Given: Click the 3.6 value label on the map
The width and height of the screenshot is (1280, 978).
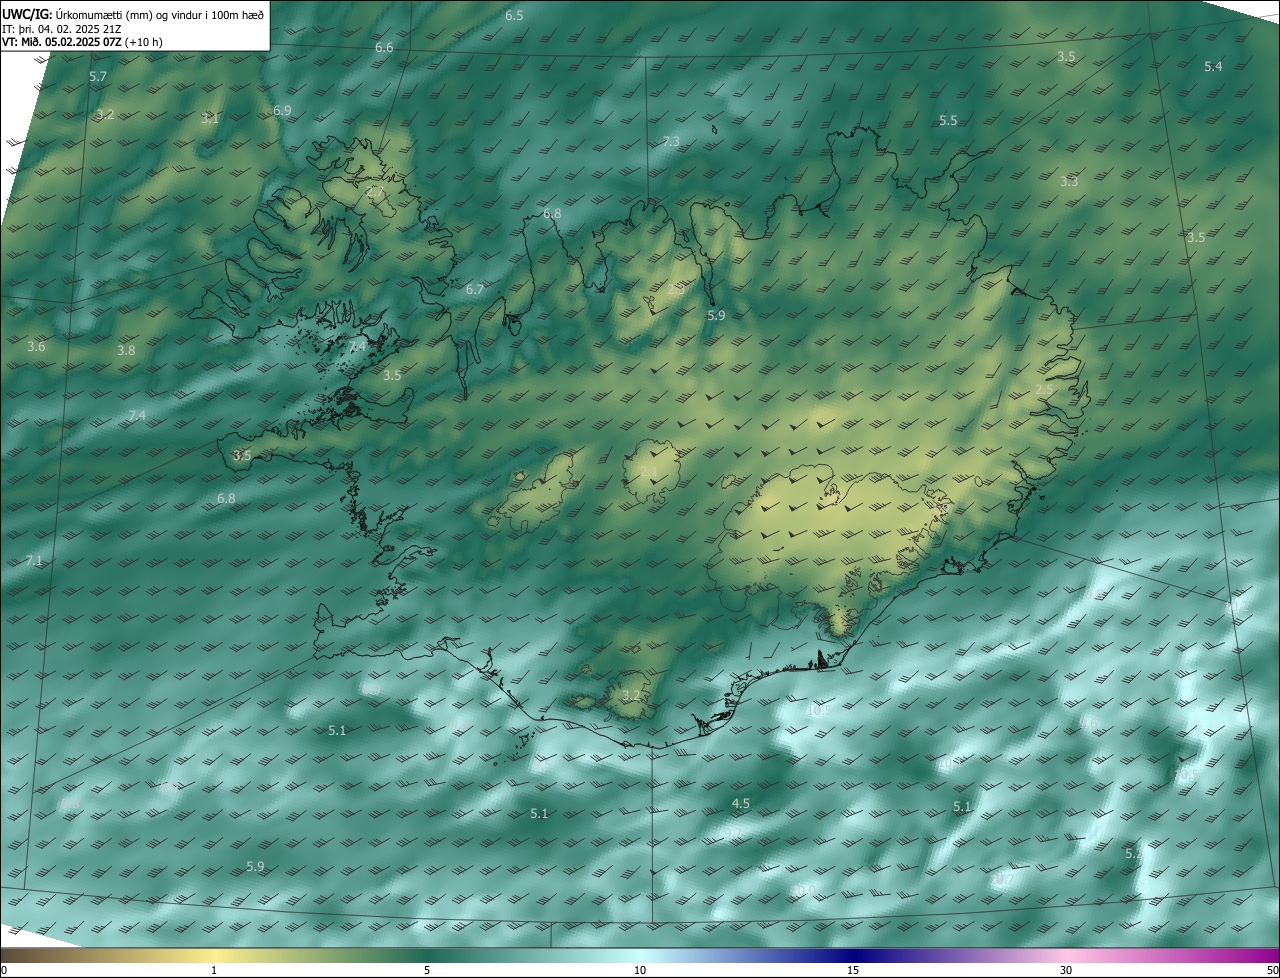Looking at the screenshot, I should pyautogui.click(x=36, y=346).
